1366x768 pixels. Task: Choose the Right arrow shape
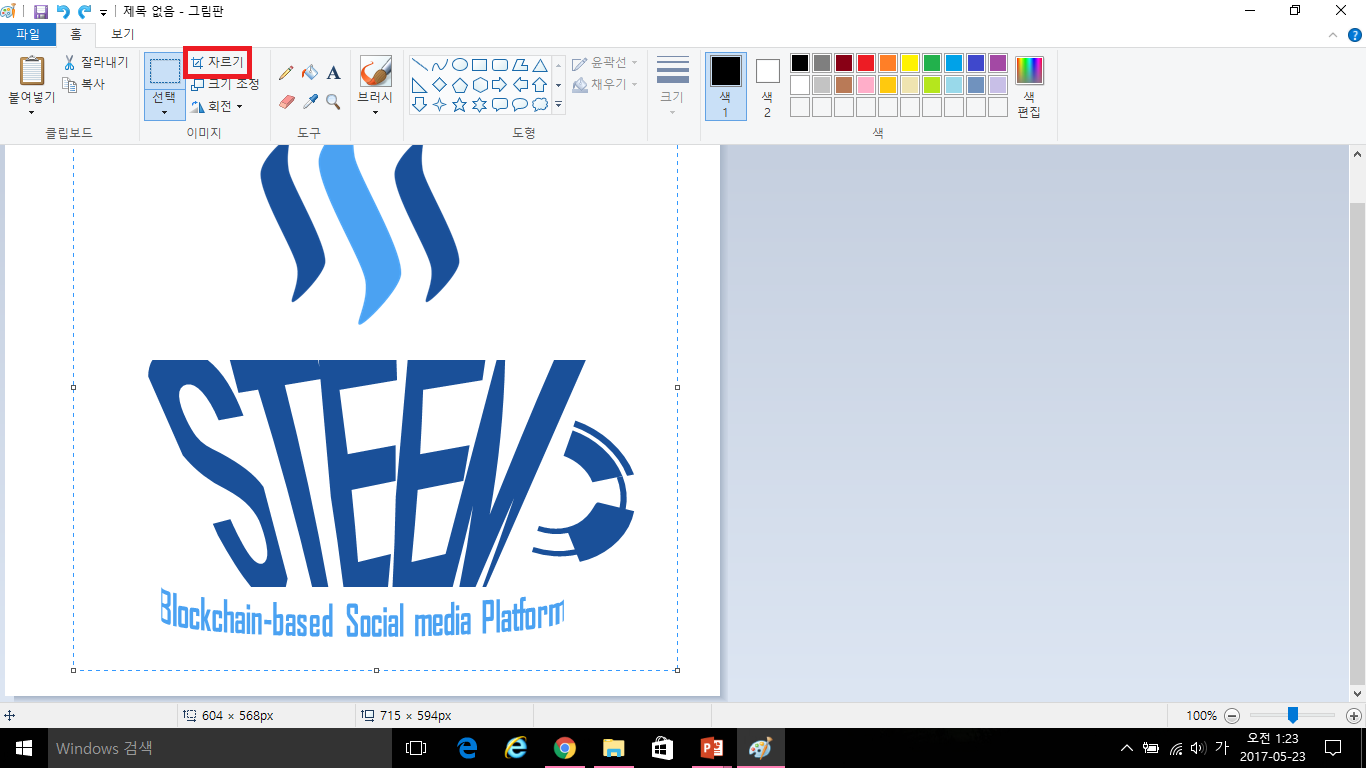[x=499, y=85]
